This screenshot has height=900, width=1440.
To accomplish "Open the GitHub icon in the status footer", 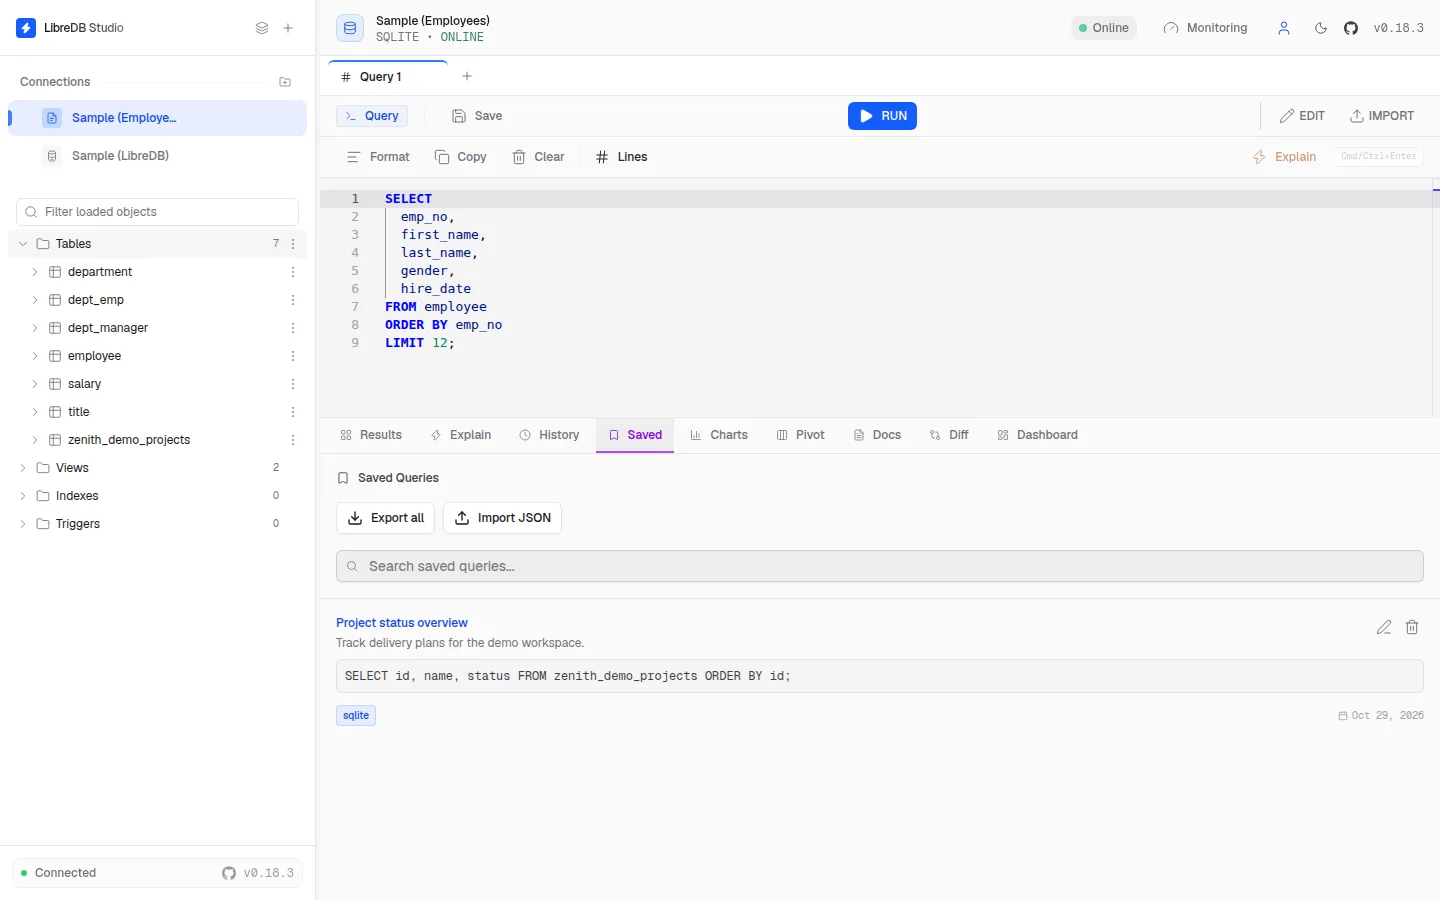I will (x=229, y=873).
